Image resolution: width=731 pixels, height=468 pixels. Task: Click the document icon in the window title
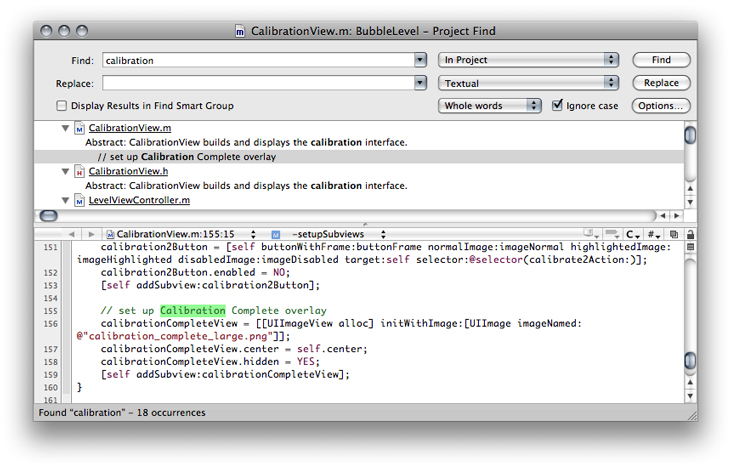coord(239,32)
